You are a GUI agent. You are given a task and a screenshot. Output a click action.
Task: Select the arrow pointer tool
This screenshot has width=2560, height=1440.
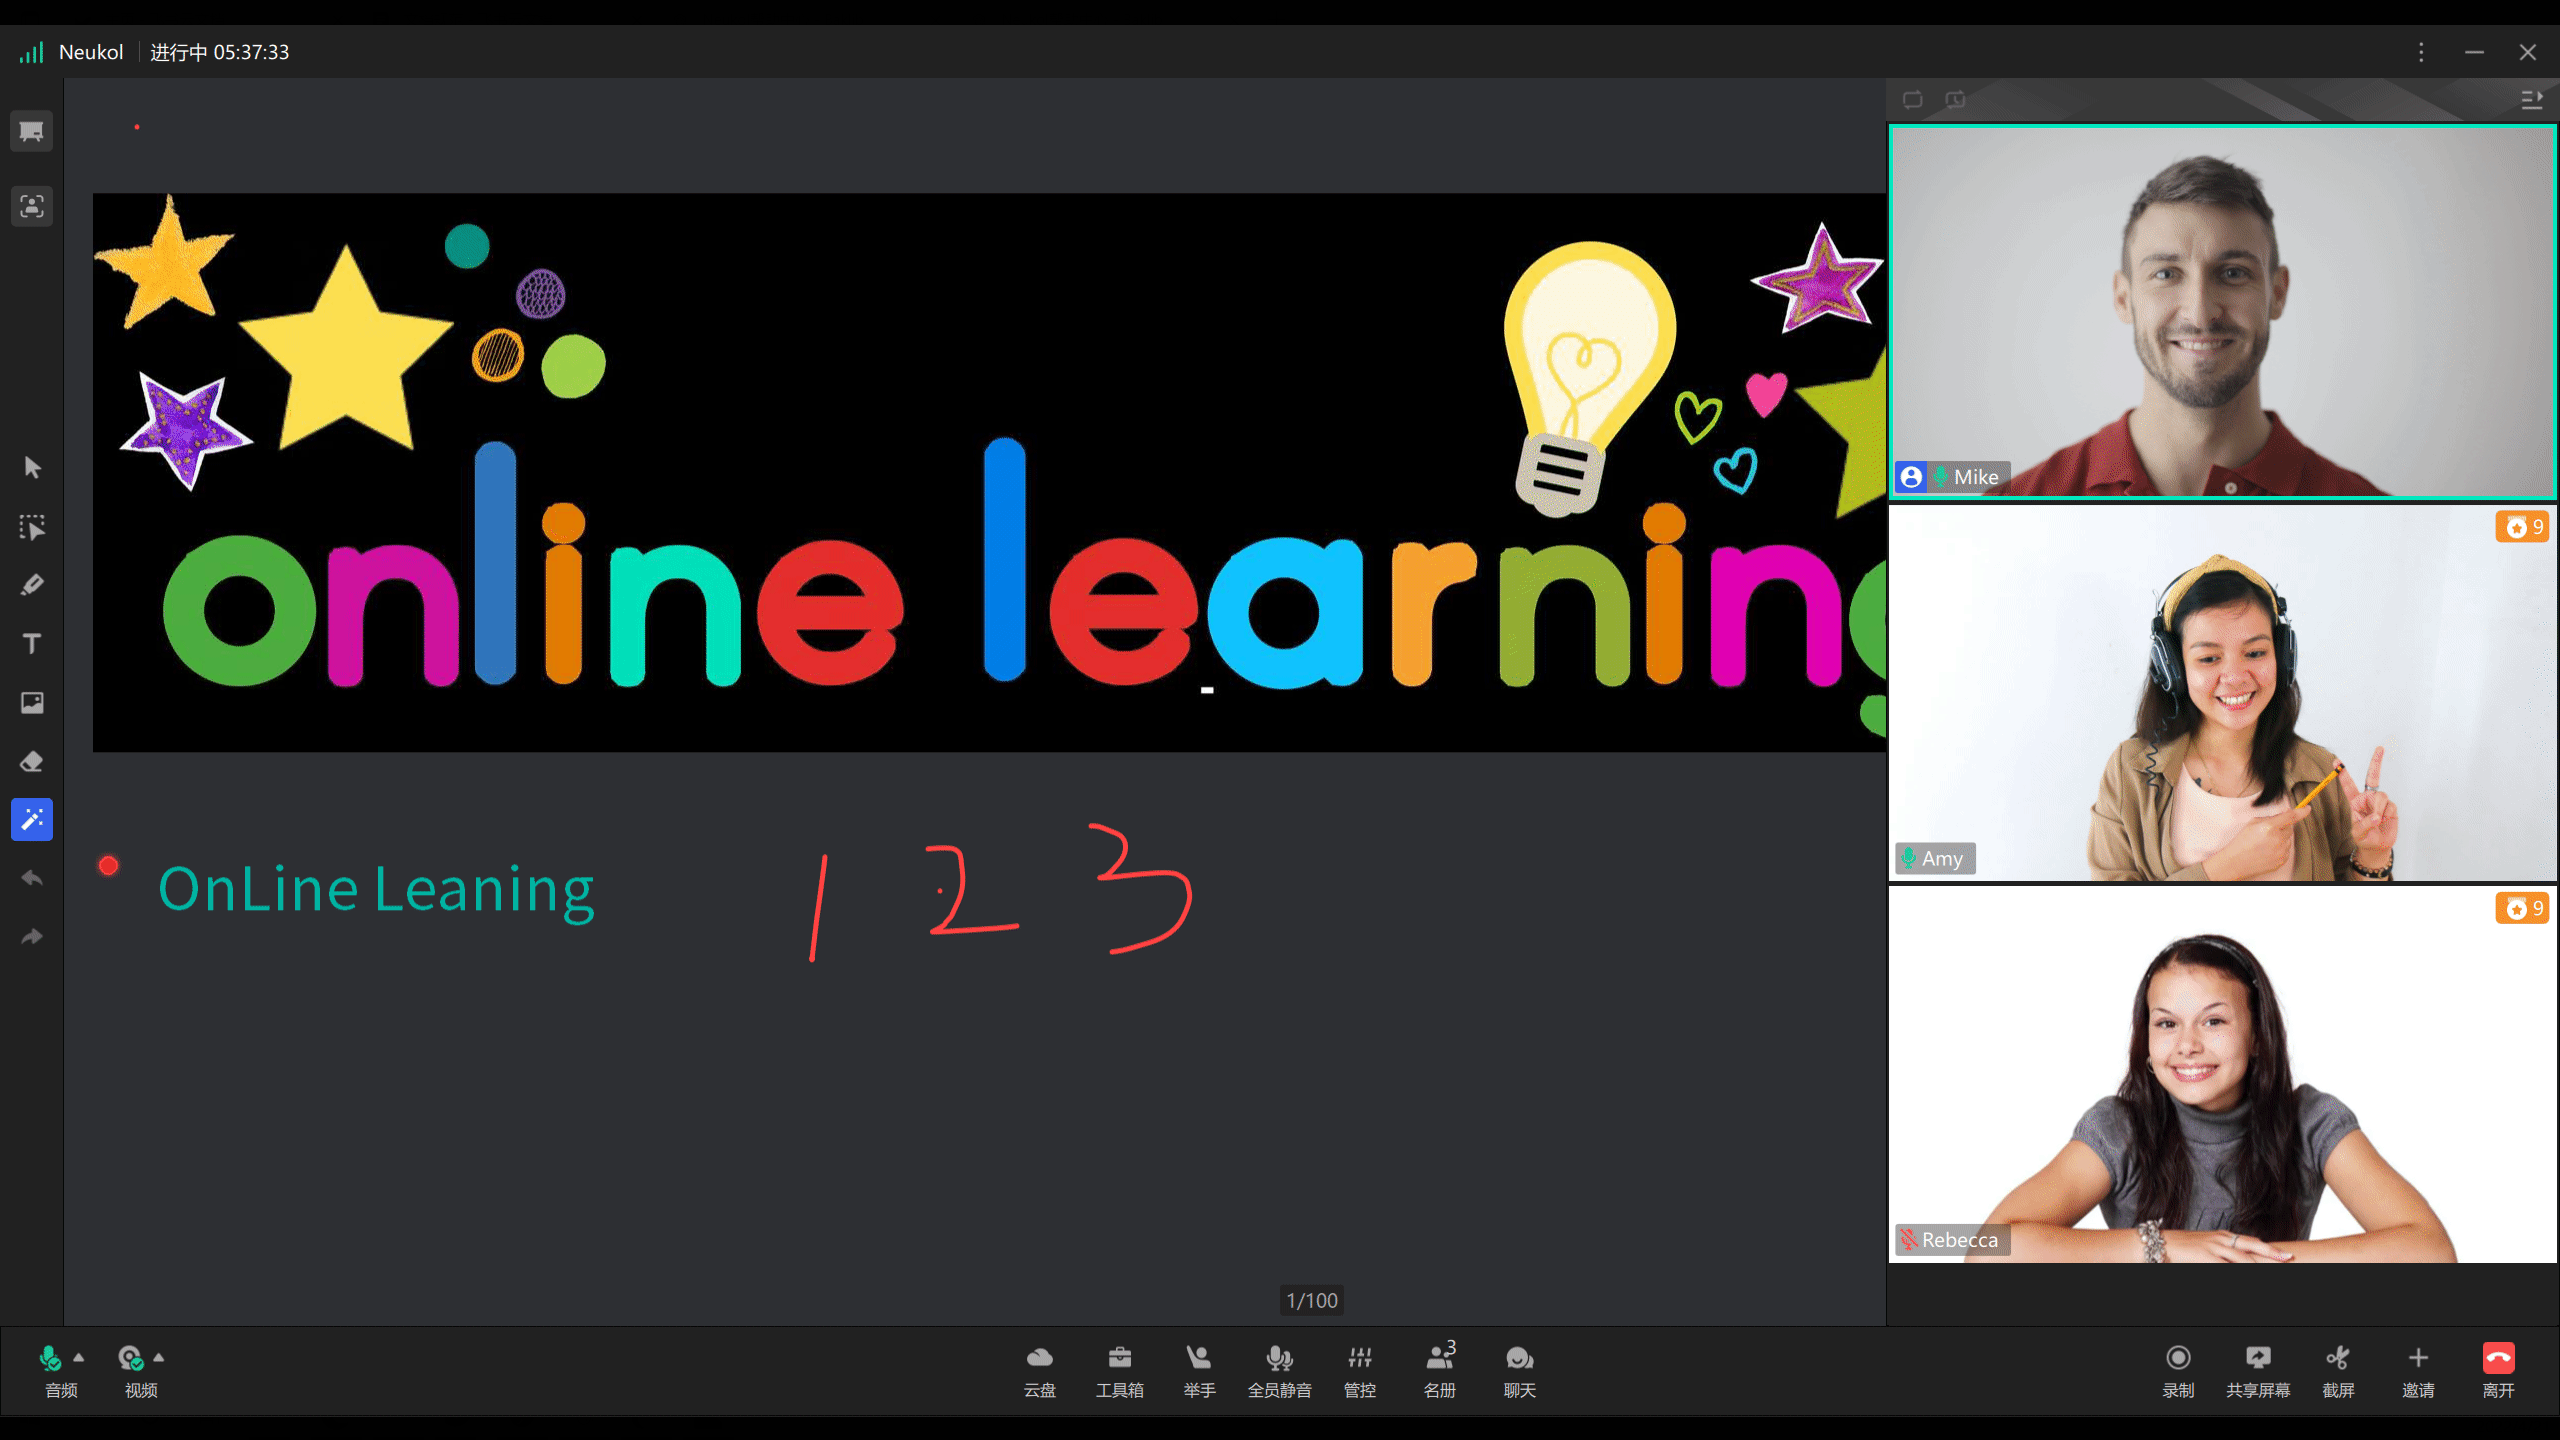click(32, 468)
